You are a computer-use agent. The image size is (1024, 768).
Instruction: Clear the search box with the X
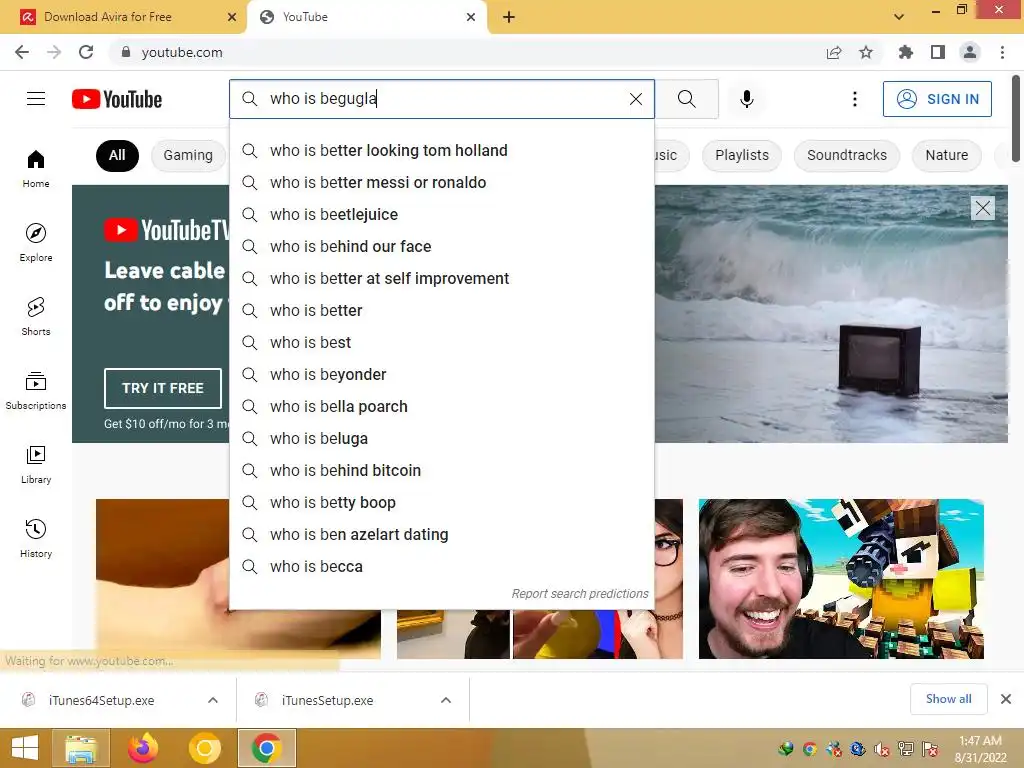[x=635, y=99]
